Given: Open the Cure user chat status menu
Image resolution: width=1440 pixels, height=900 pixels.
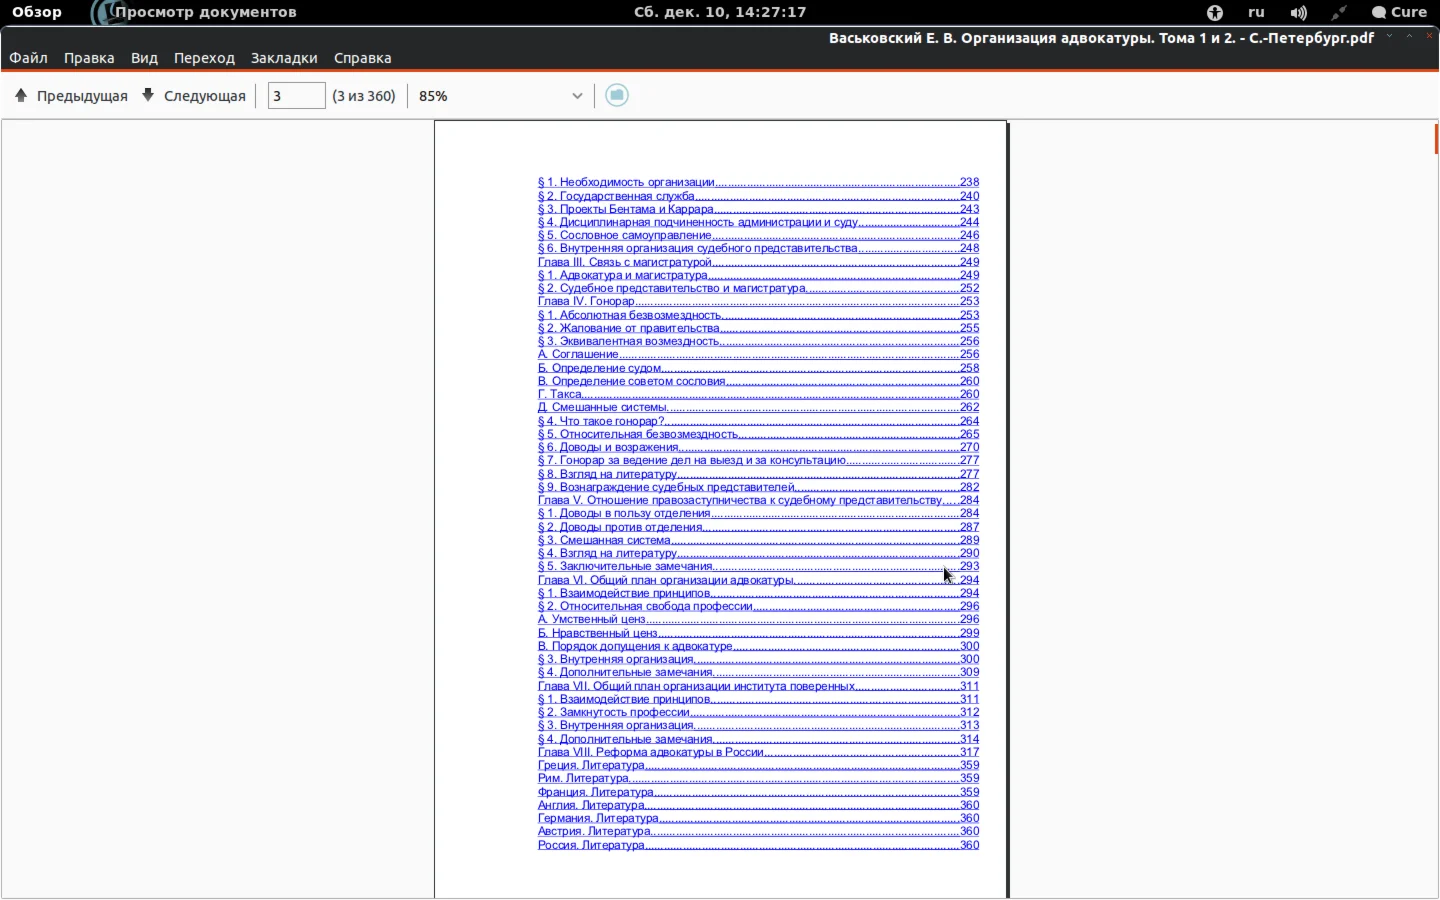Looking at the screenshot, I should tap(1399, 12).
